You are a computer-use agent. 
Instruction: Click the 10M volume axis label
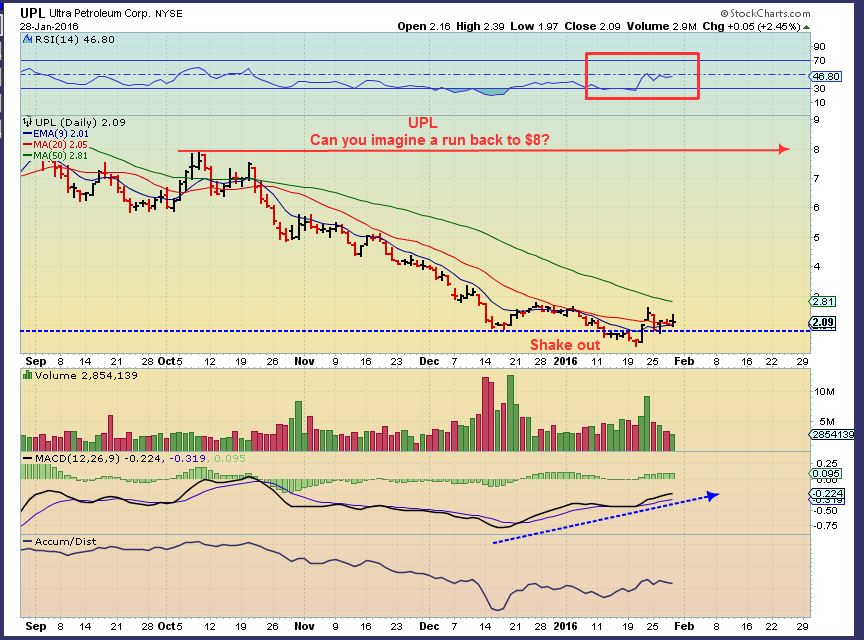tap(824, 391)
